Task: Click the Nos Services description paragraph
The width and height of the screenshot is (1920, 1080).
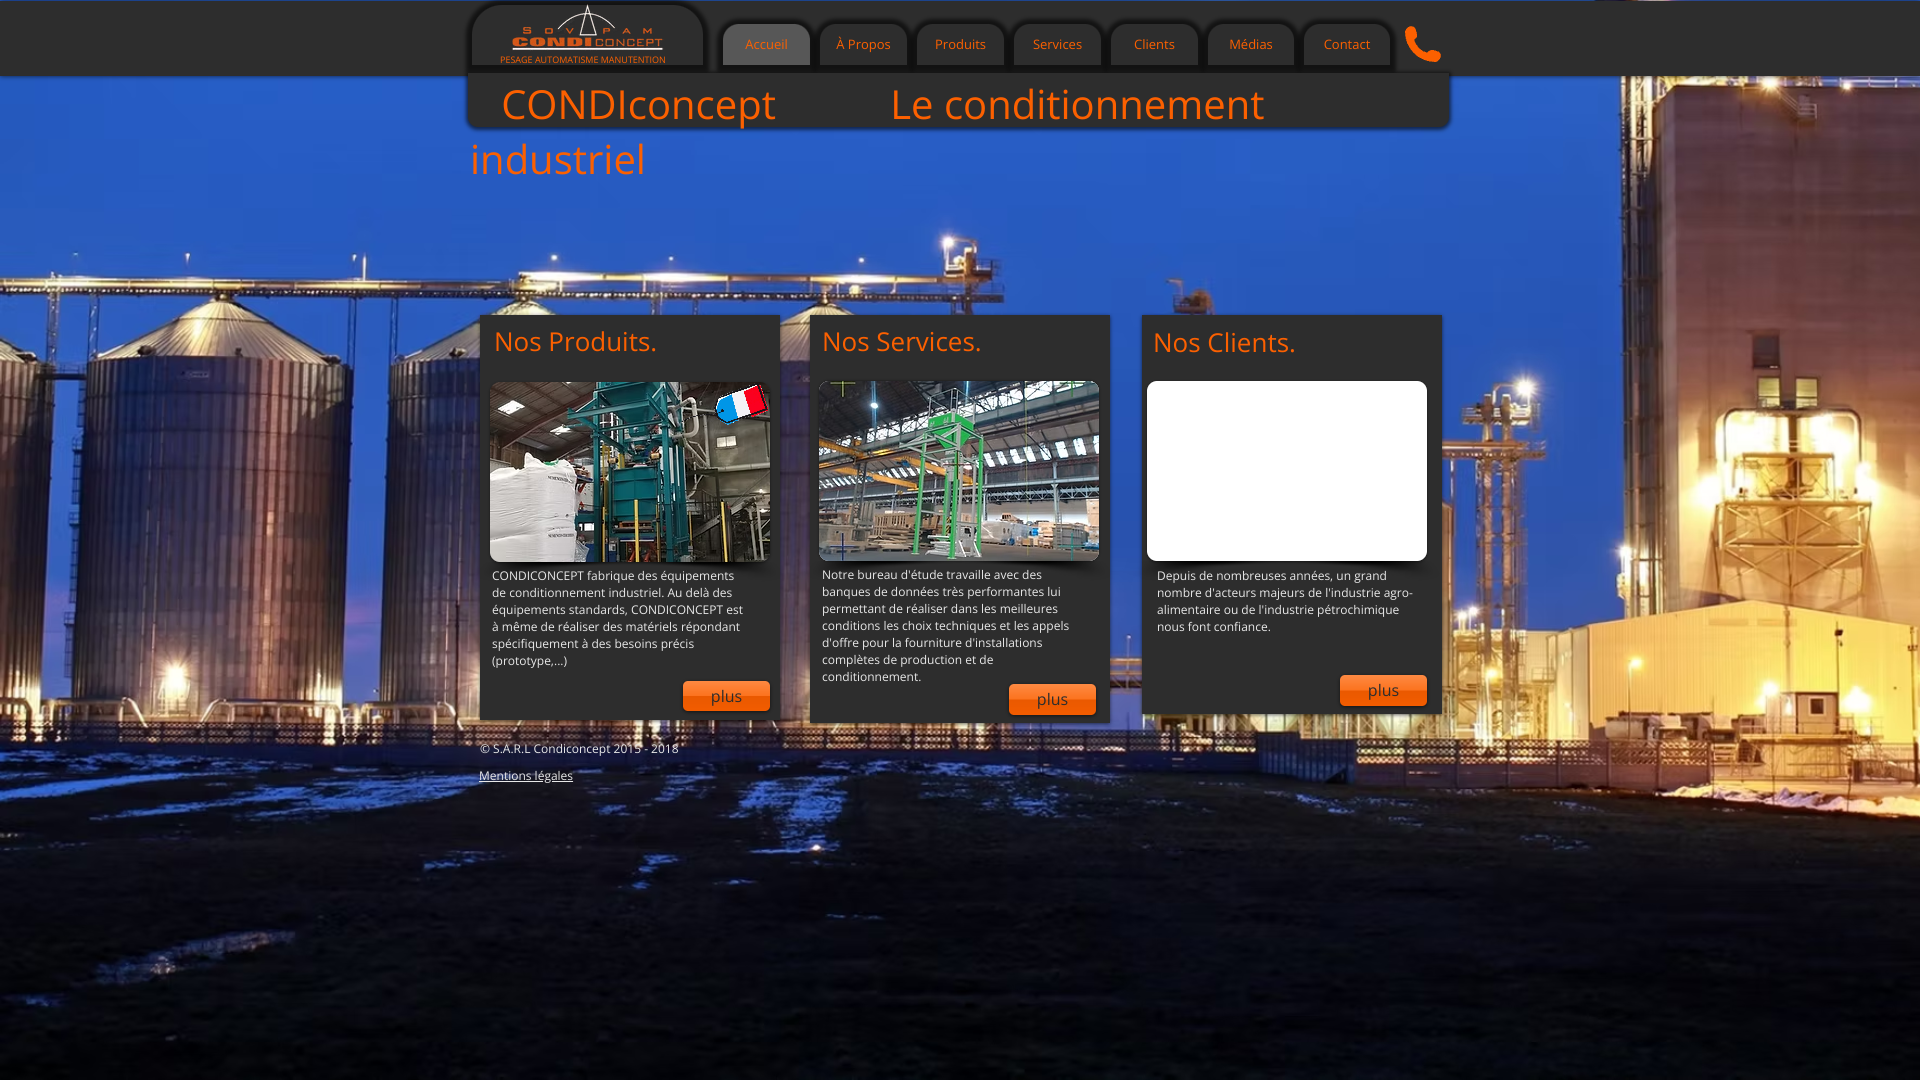Action: pos(946,626)
